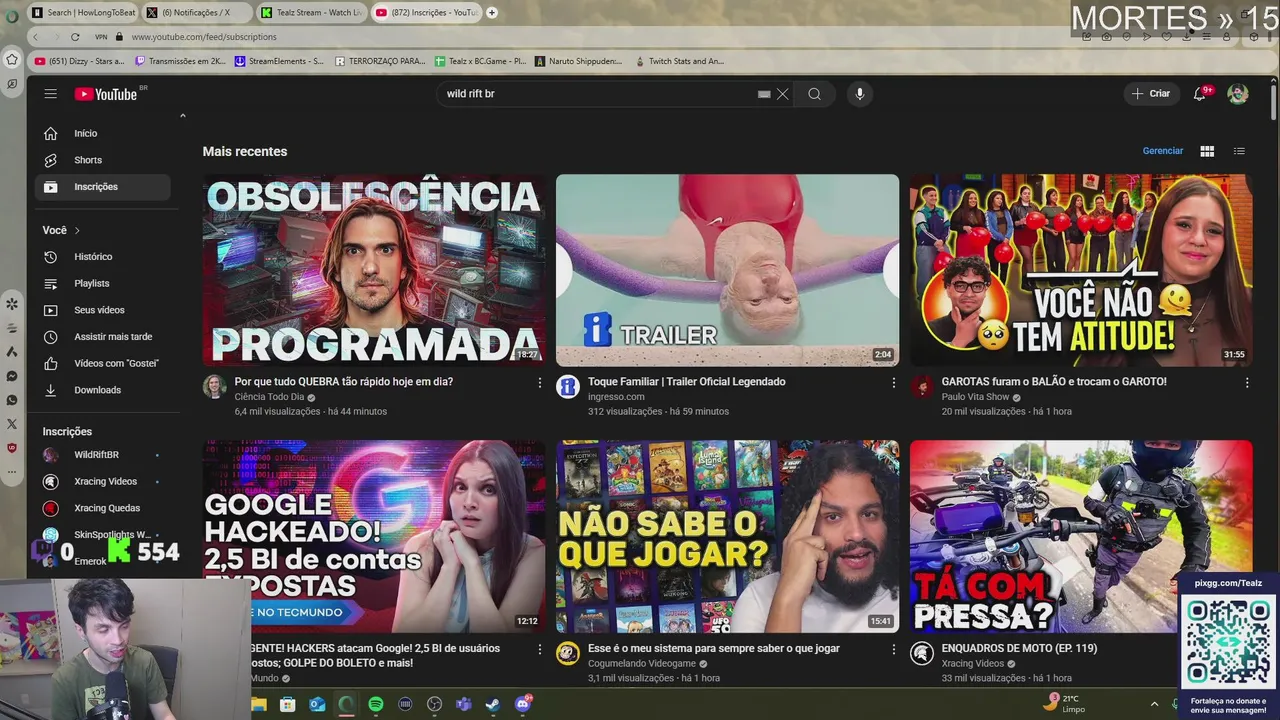The image size is (1280, 720).
Task: Open WildRiftBR channel subscription
Action: pos(102,455)
